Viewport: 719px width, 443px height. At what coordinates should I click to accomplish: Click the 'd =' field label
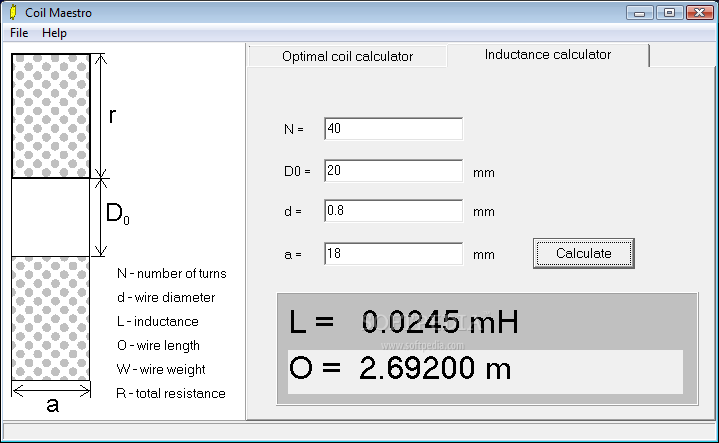click(x=293, y=211)
